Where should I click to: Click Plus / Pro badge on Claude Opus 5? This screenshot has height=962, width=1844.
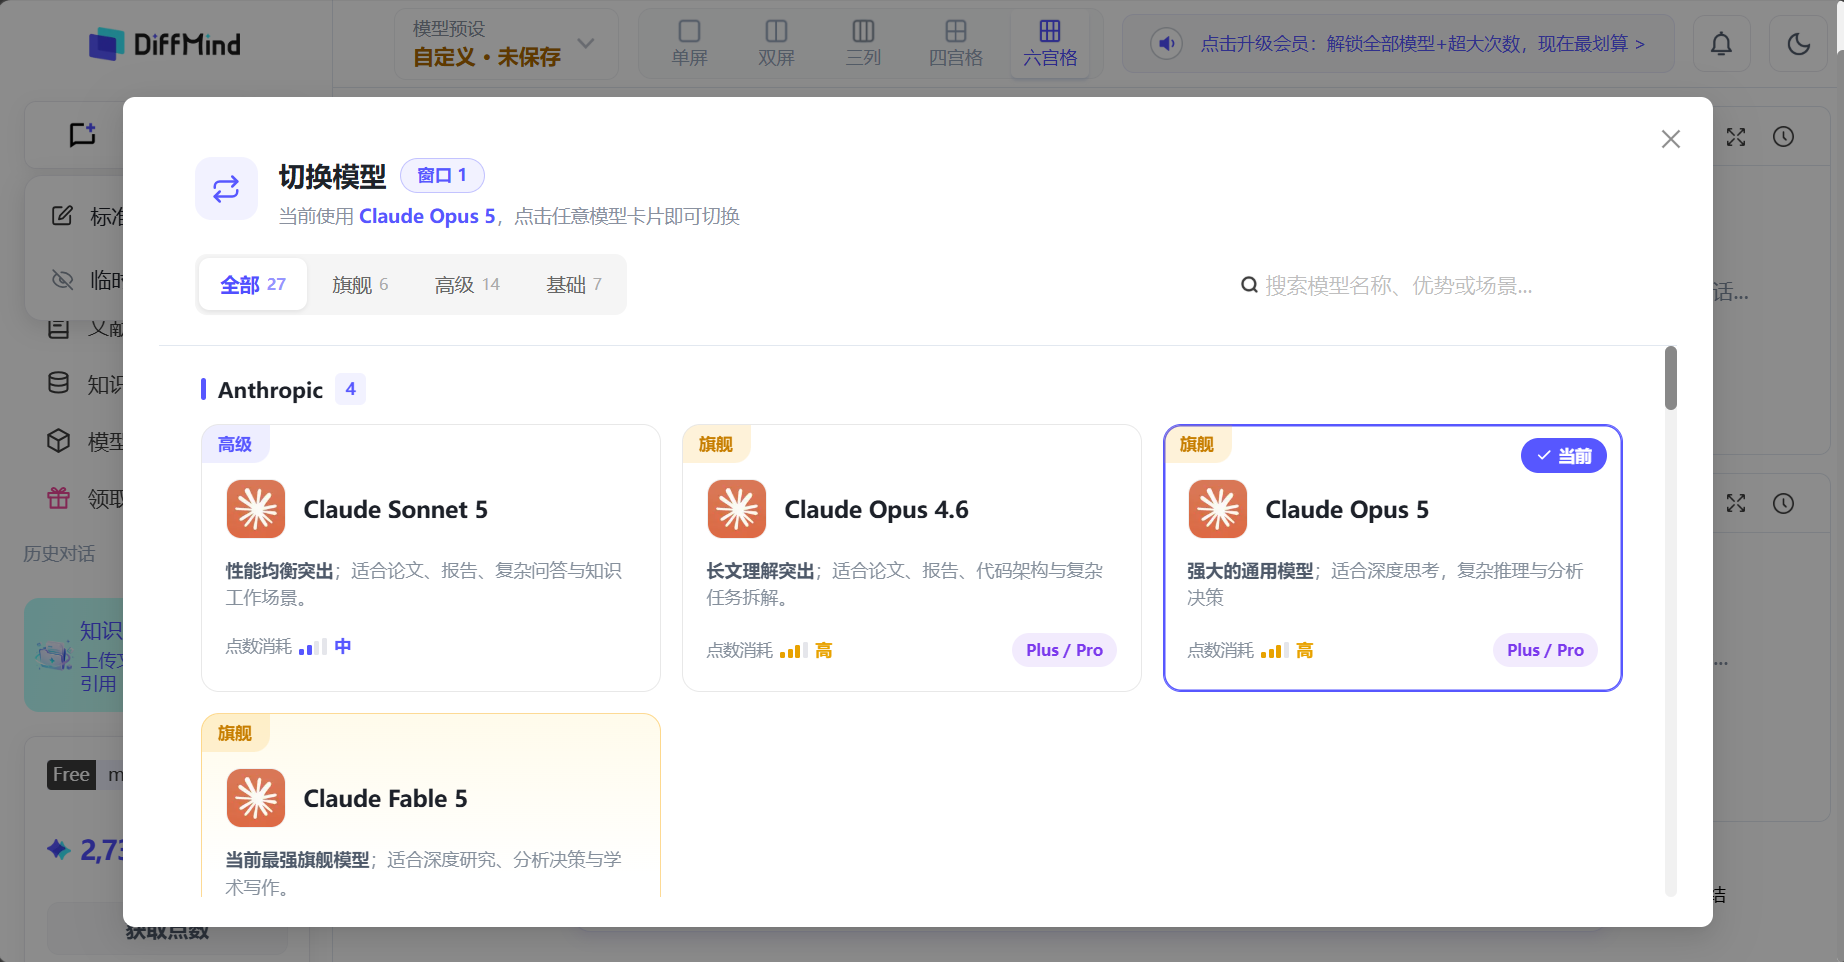coord(1545,650)
